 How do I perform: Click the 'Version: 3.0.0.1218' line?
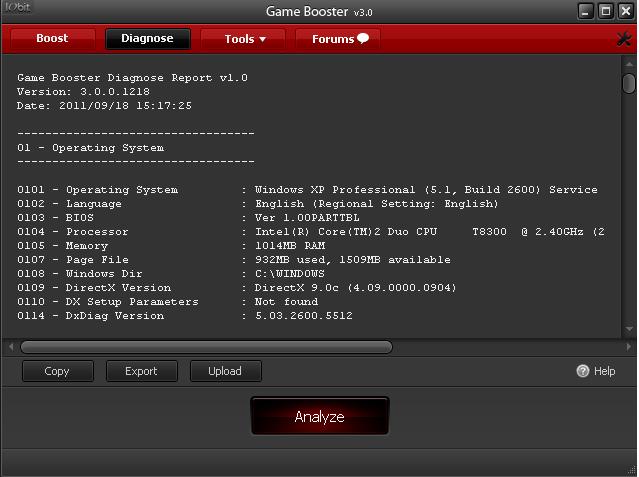click(83, 92)
